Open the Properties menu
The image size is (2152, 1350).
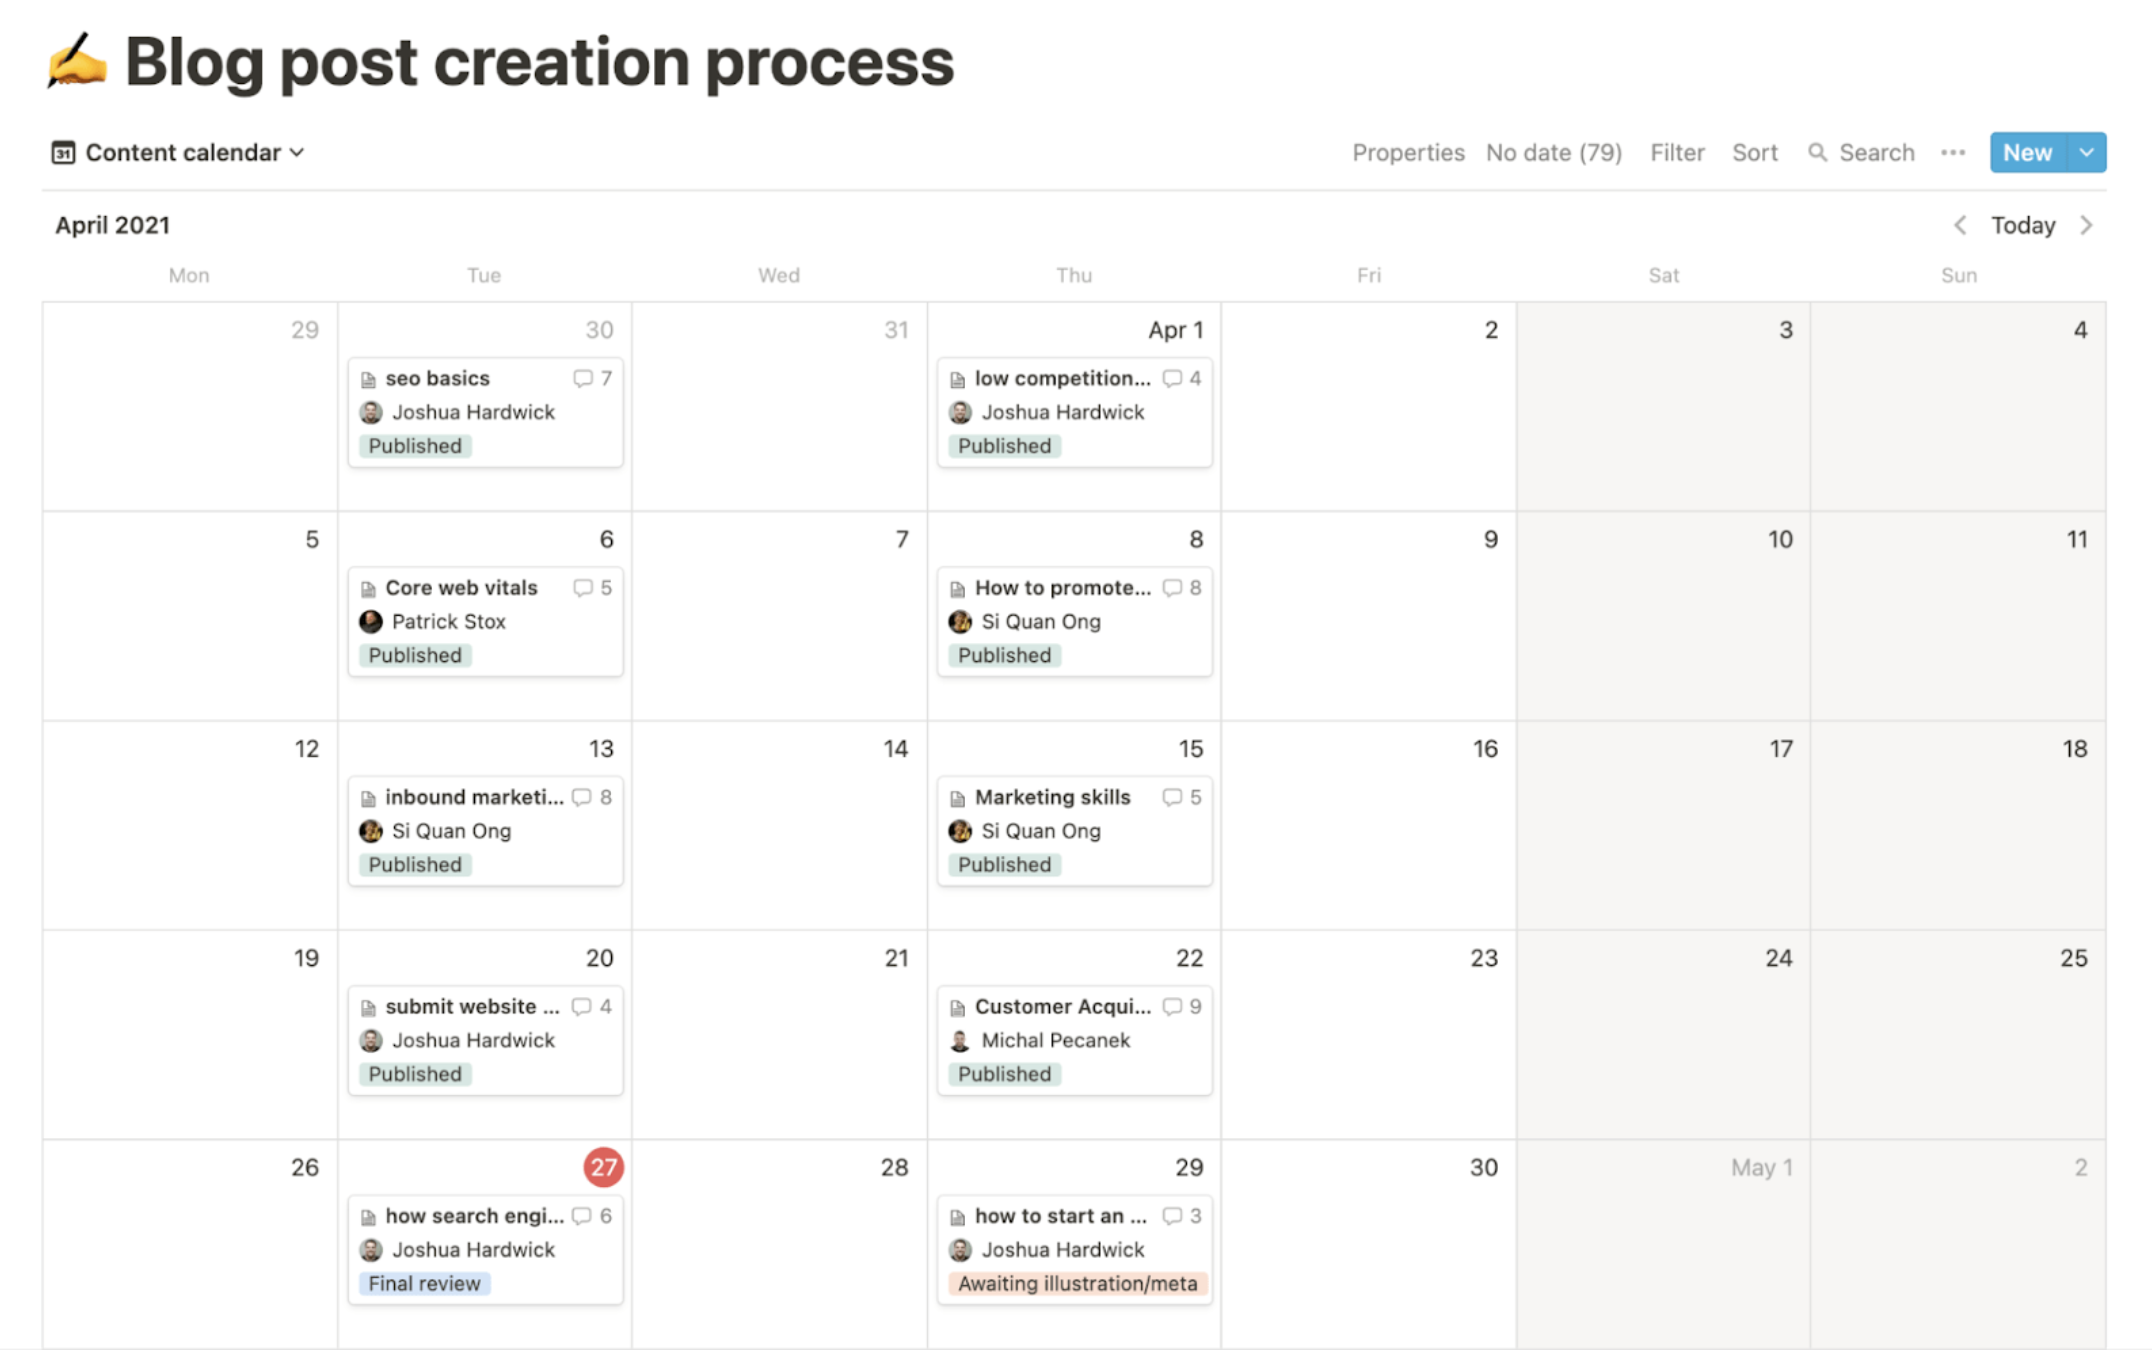tap(1408, 152)
